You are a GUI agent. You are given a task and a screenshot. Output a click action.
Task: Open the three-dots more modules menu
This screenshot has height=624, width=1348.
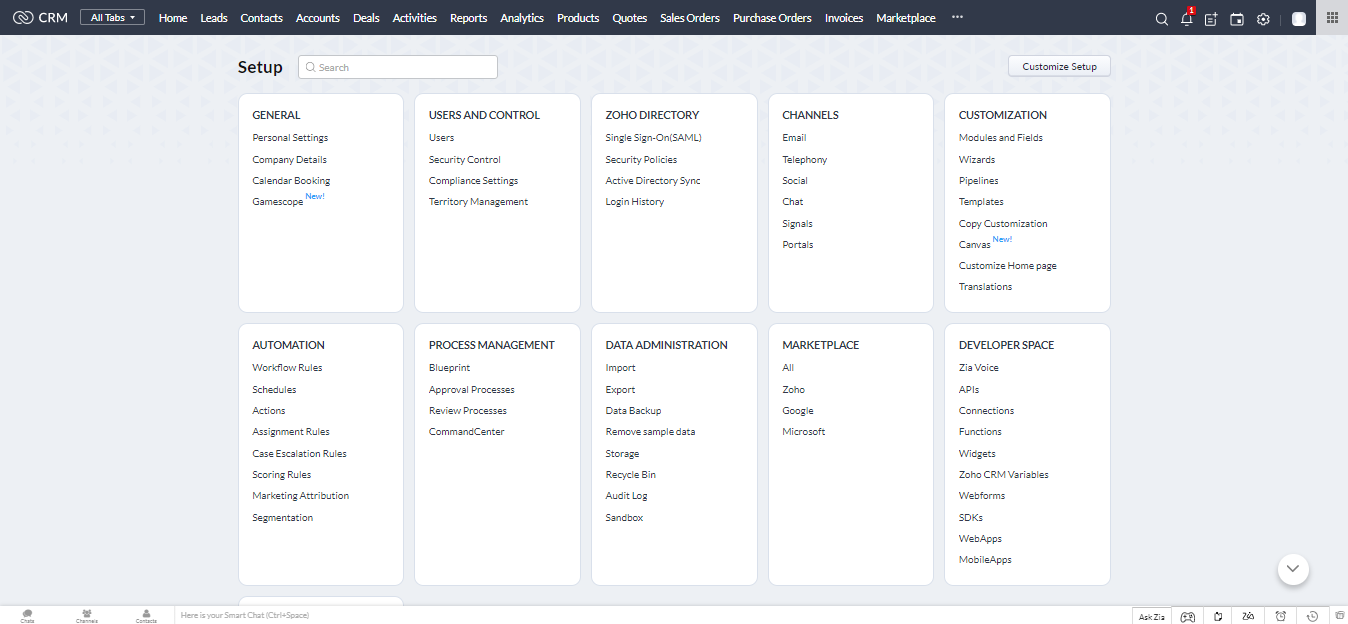(957, 18)
